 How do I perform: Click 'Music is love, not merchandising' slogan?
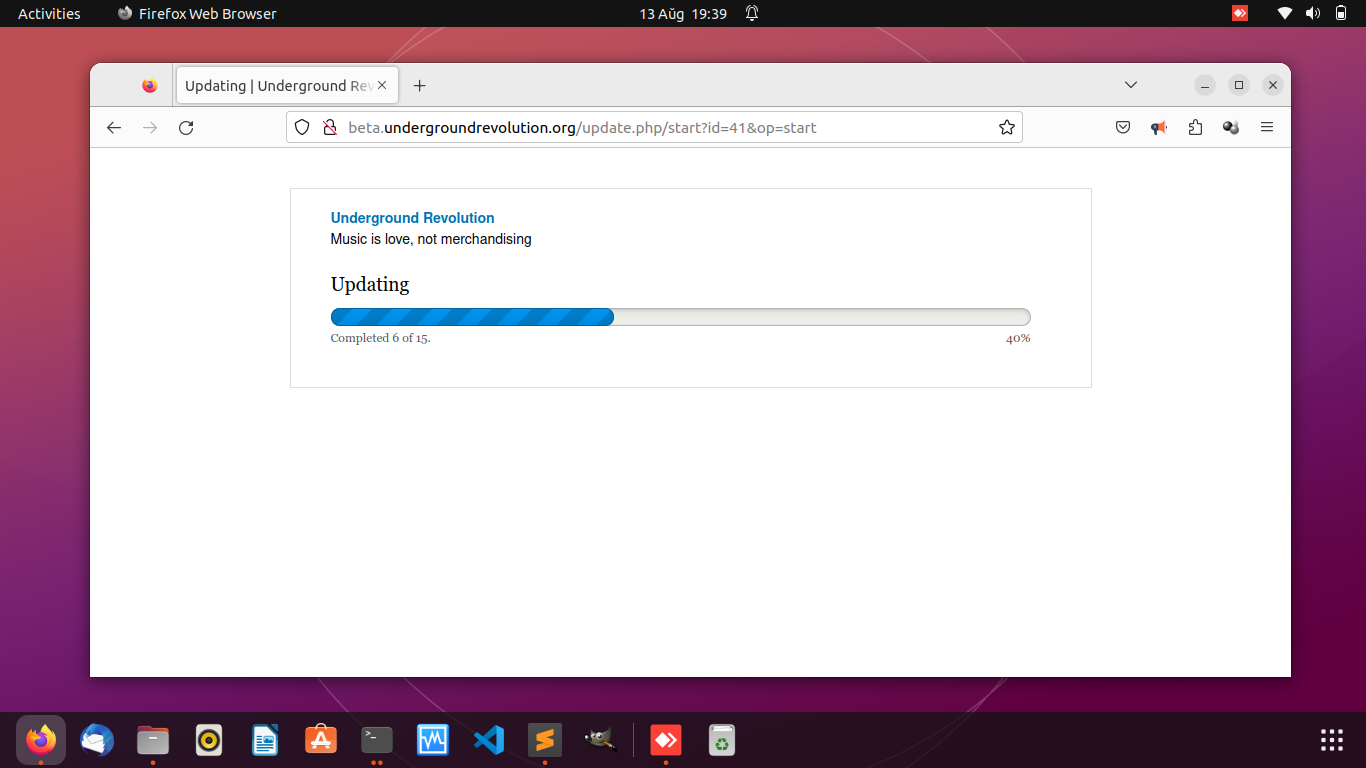pos(431,239)
